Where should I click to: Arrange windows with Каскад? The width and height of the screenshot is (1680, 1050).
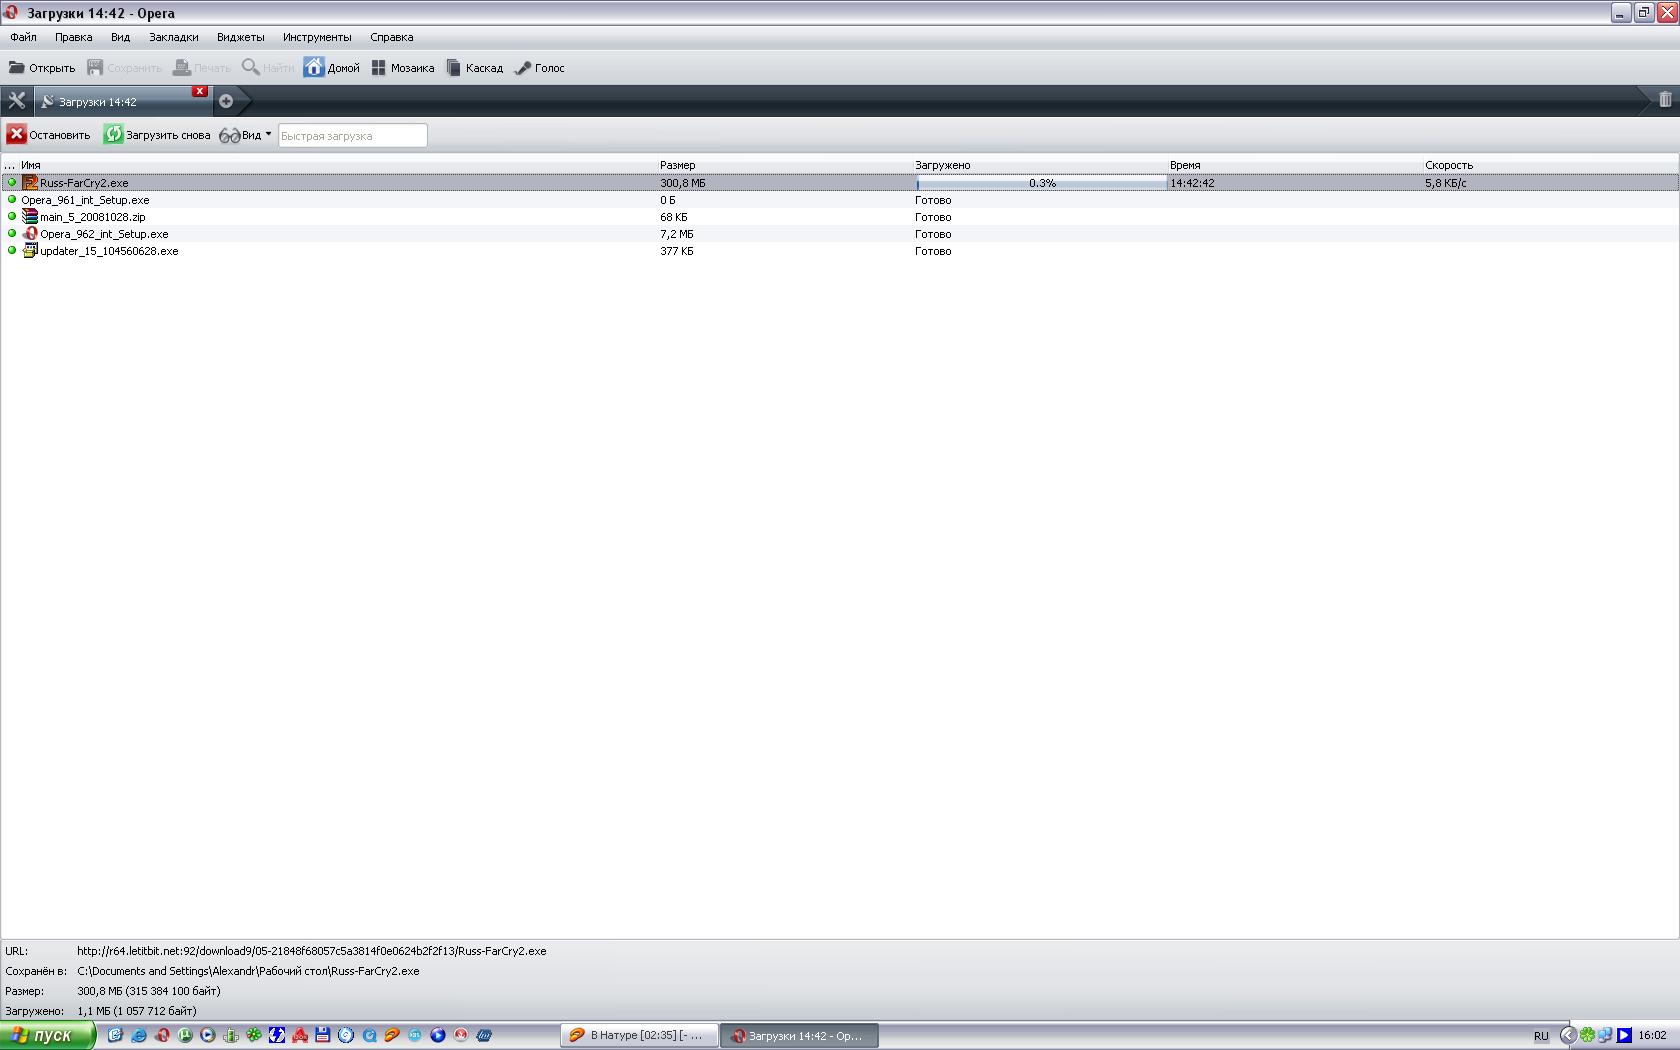coord(475,68)
